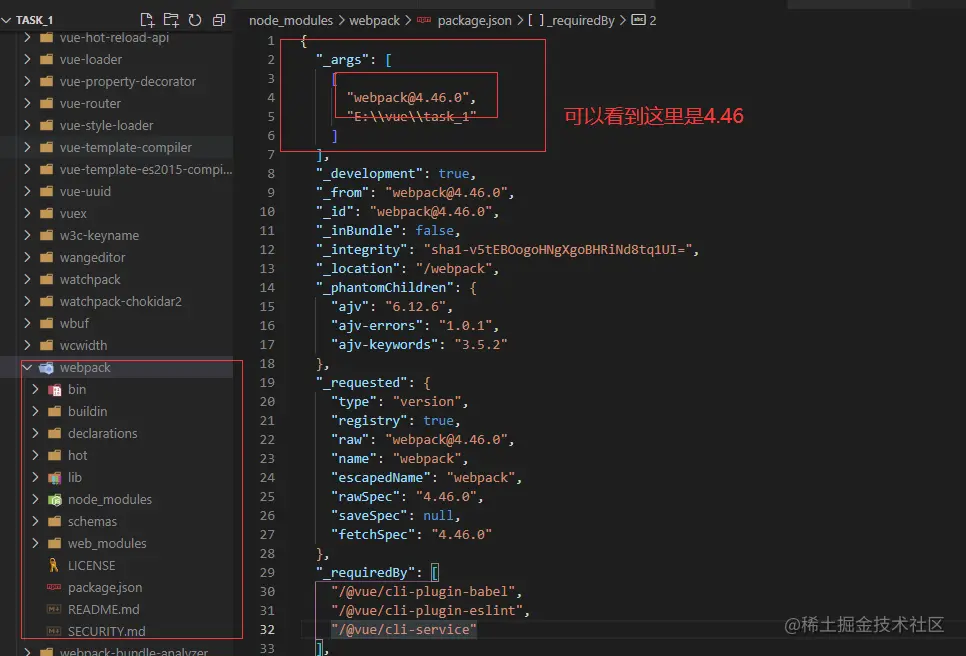Click the npm file icon in the breadcrumb
The width and height of the screenshot is (966, 656).
pyautogui.click(x=424, y=20)
